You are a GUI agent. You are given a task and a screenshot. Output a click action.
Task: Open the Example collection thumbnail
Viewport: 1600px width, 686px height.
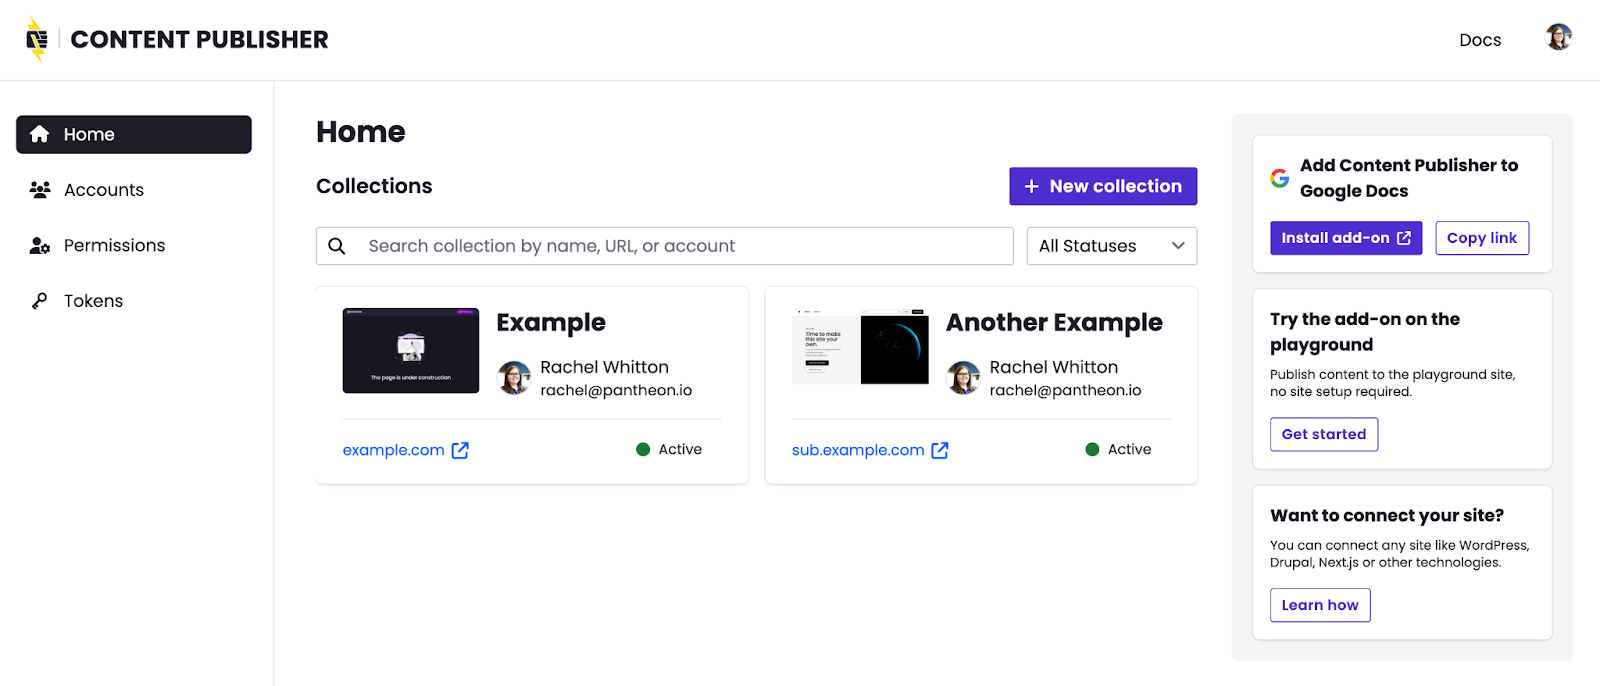pyautogui.click(x=411, y=351)
